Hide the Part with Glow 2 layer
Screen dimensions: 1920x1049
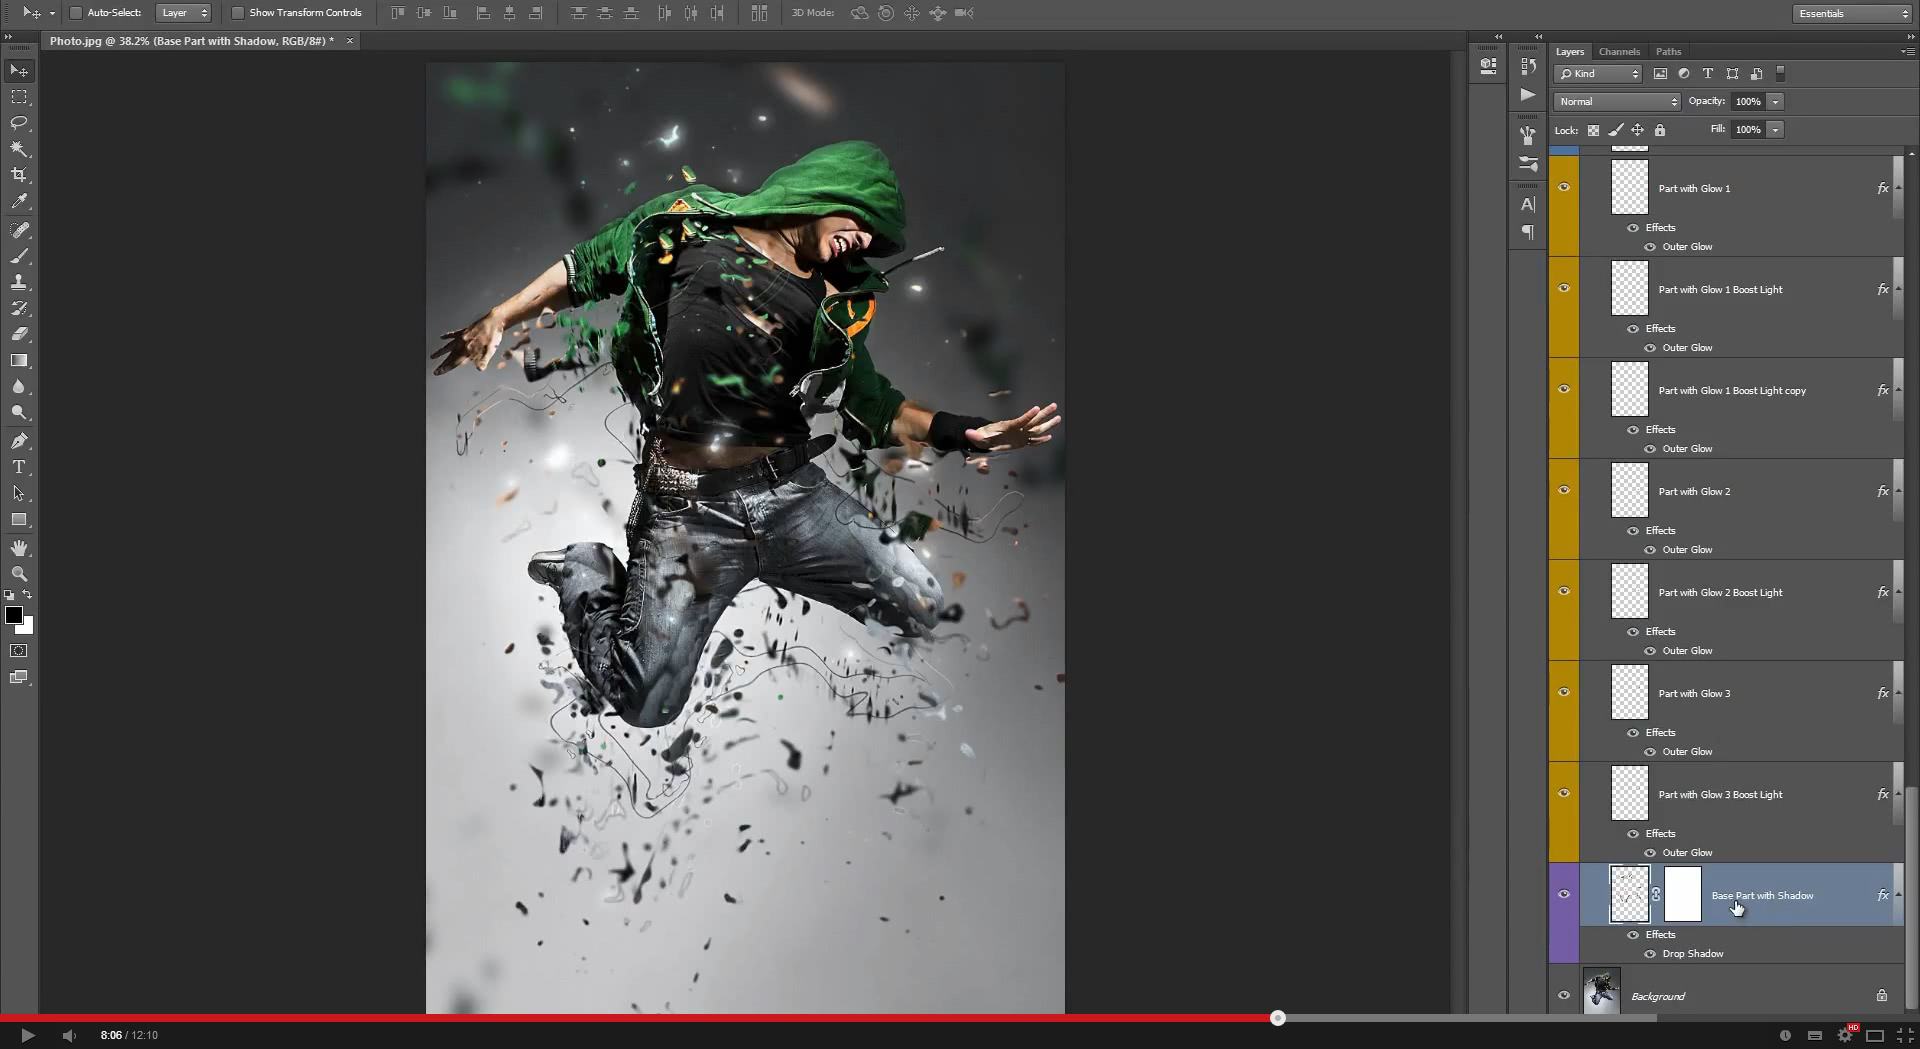coord(1564,491)
